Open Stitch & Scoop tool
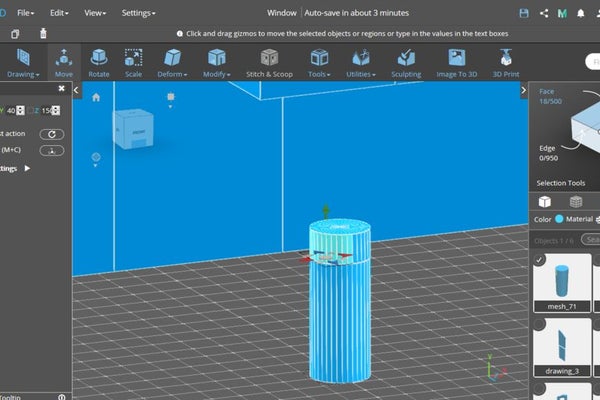Viewport: 600px width, 400px height. [269, 62]
